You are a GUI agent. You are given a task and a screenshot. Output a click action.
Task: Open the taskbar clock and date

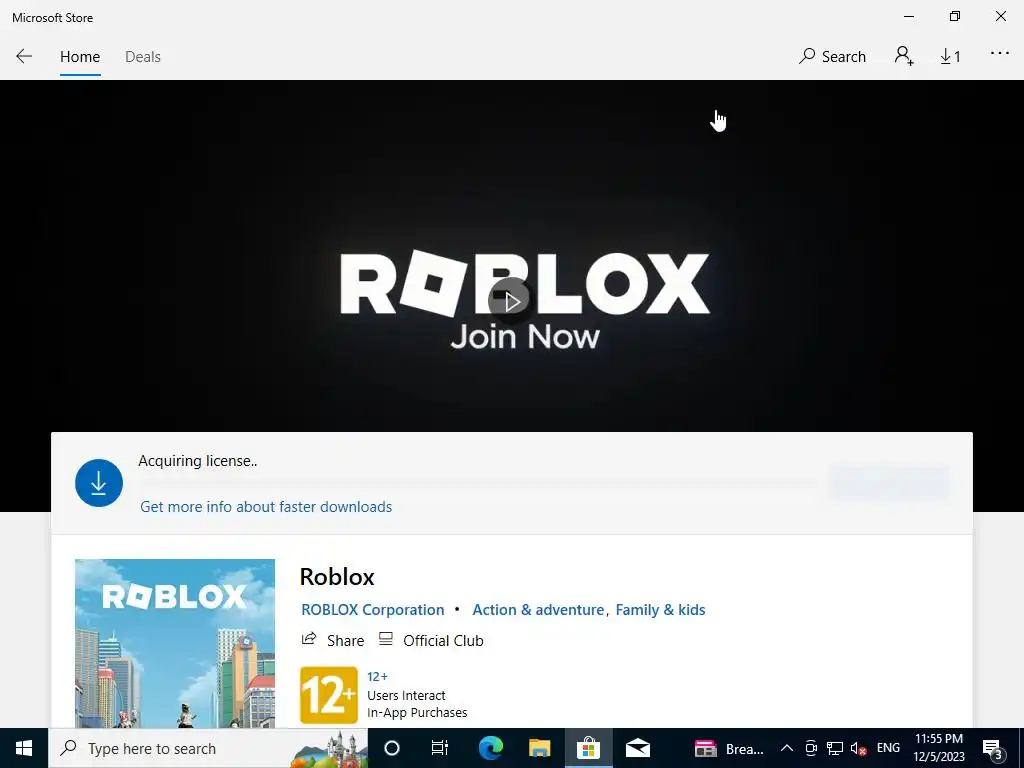[x=938, y=748]
